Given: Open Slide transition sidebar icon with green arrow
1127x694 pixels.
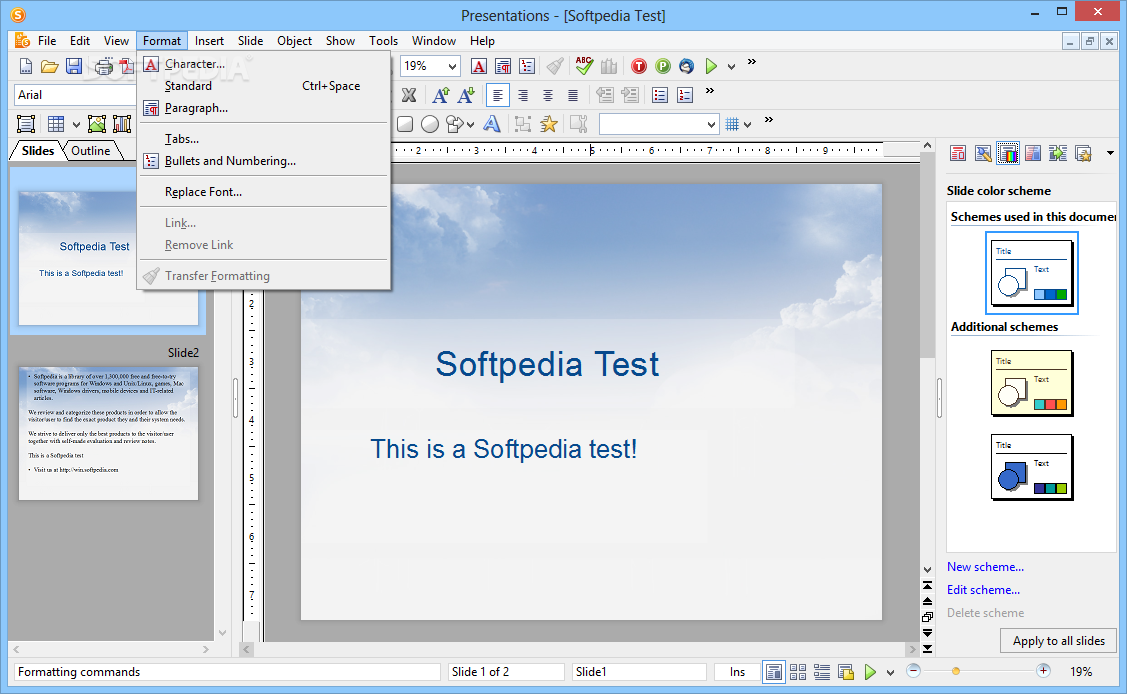Looking at the screenshot, I should click(x=1058, y=153).
